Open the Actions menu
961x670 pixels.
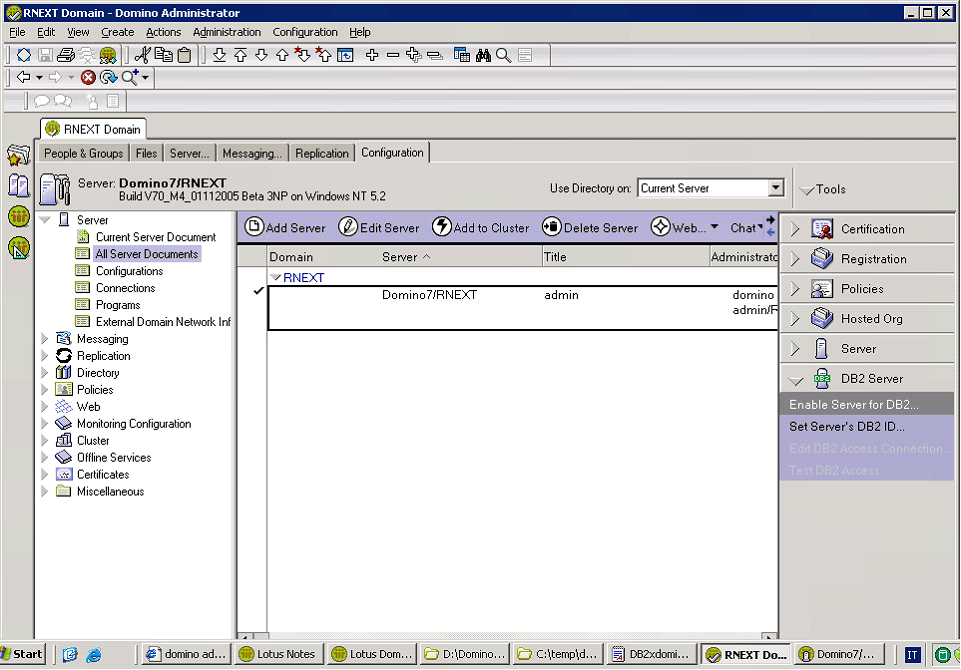point(163,32)
